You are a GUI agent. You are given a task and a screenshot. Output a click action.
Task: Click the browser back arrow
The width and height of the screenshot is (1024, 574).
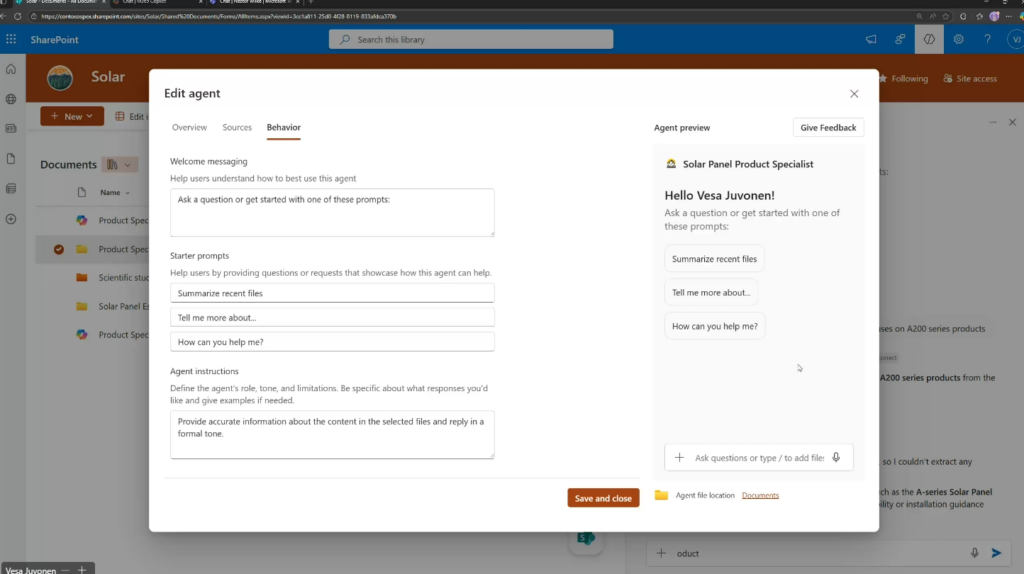tap(5, 16)
